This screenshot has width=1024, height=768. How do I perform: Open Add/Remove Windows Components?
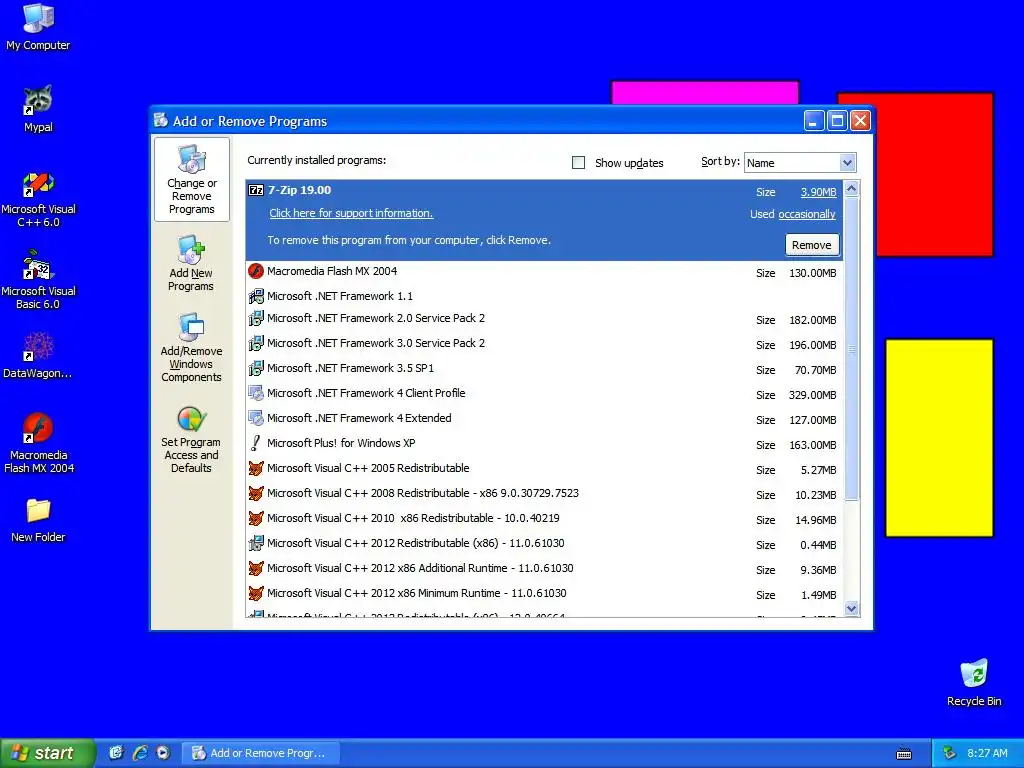[191, 347]
